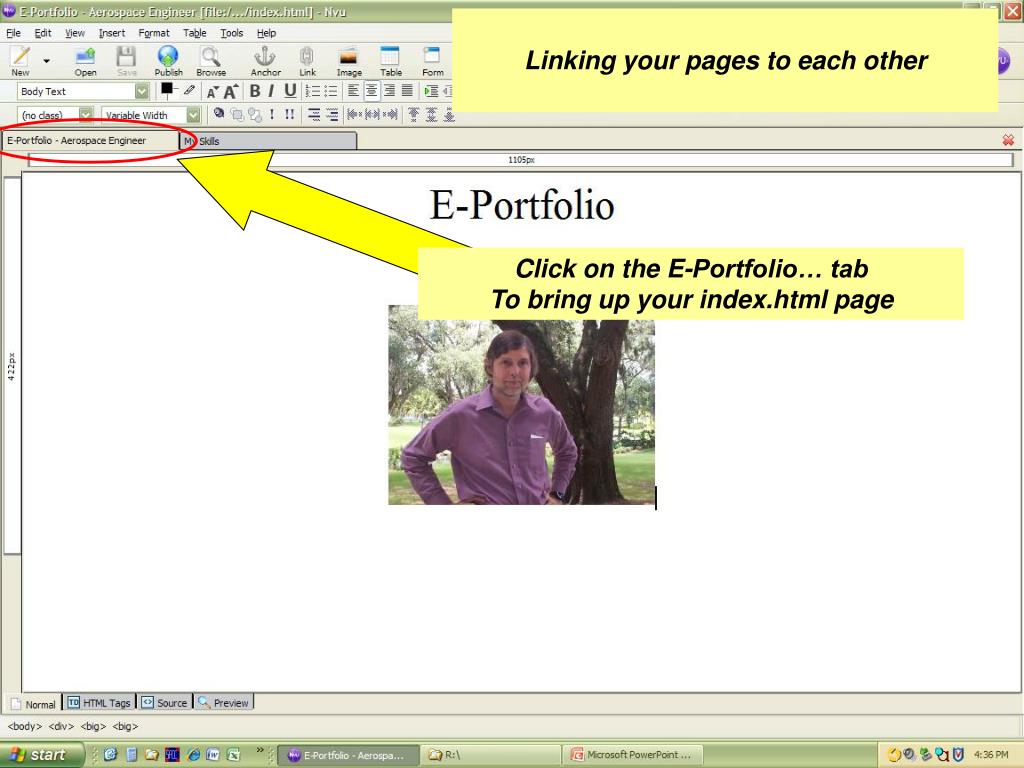Insert a hyperlink with the Link icon
Screen dimensions: 1024x768
click(x=308, y=61)
